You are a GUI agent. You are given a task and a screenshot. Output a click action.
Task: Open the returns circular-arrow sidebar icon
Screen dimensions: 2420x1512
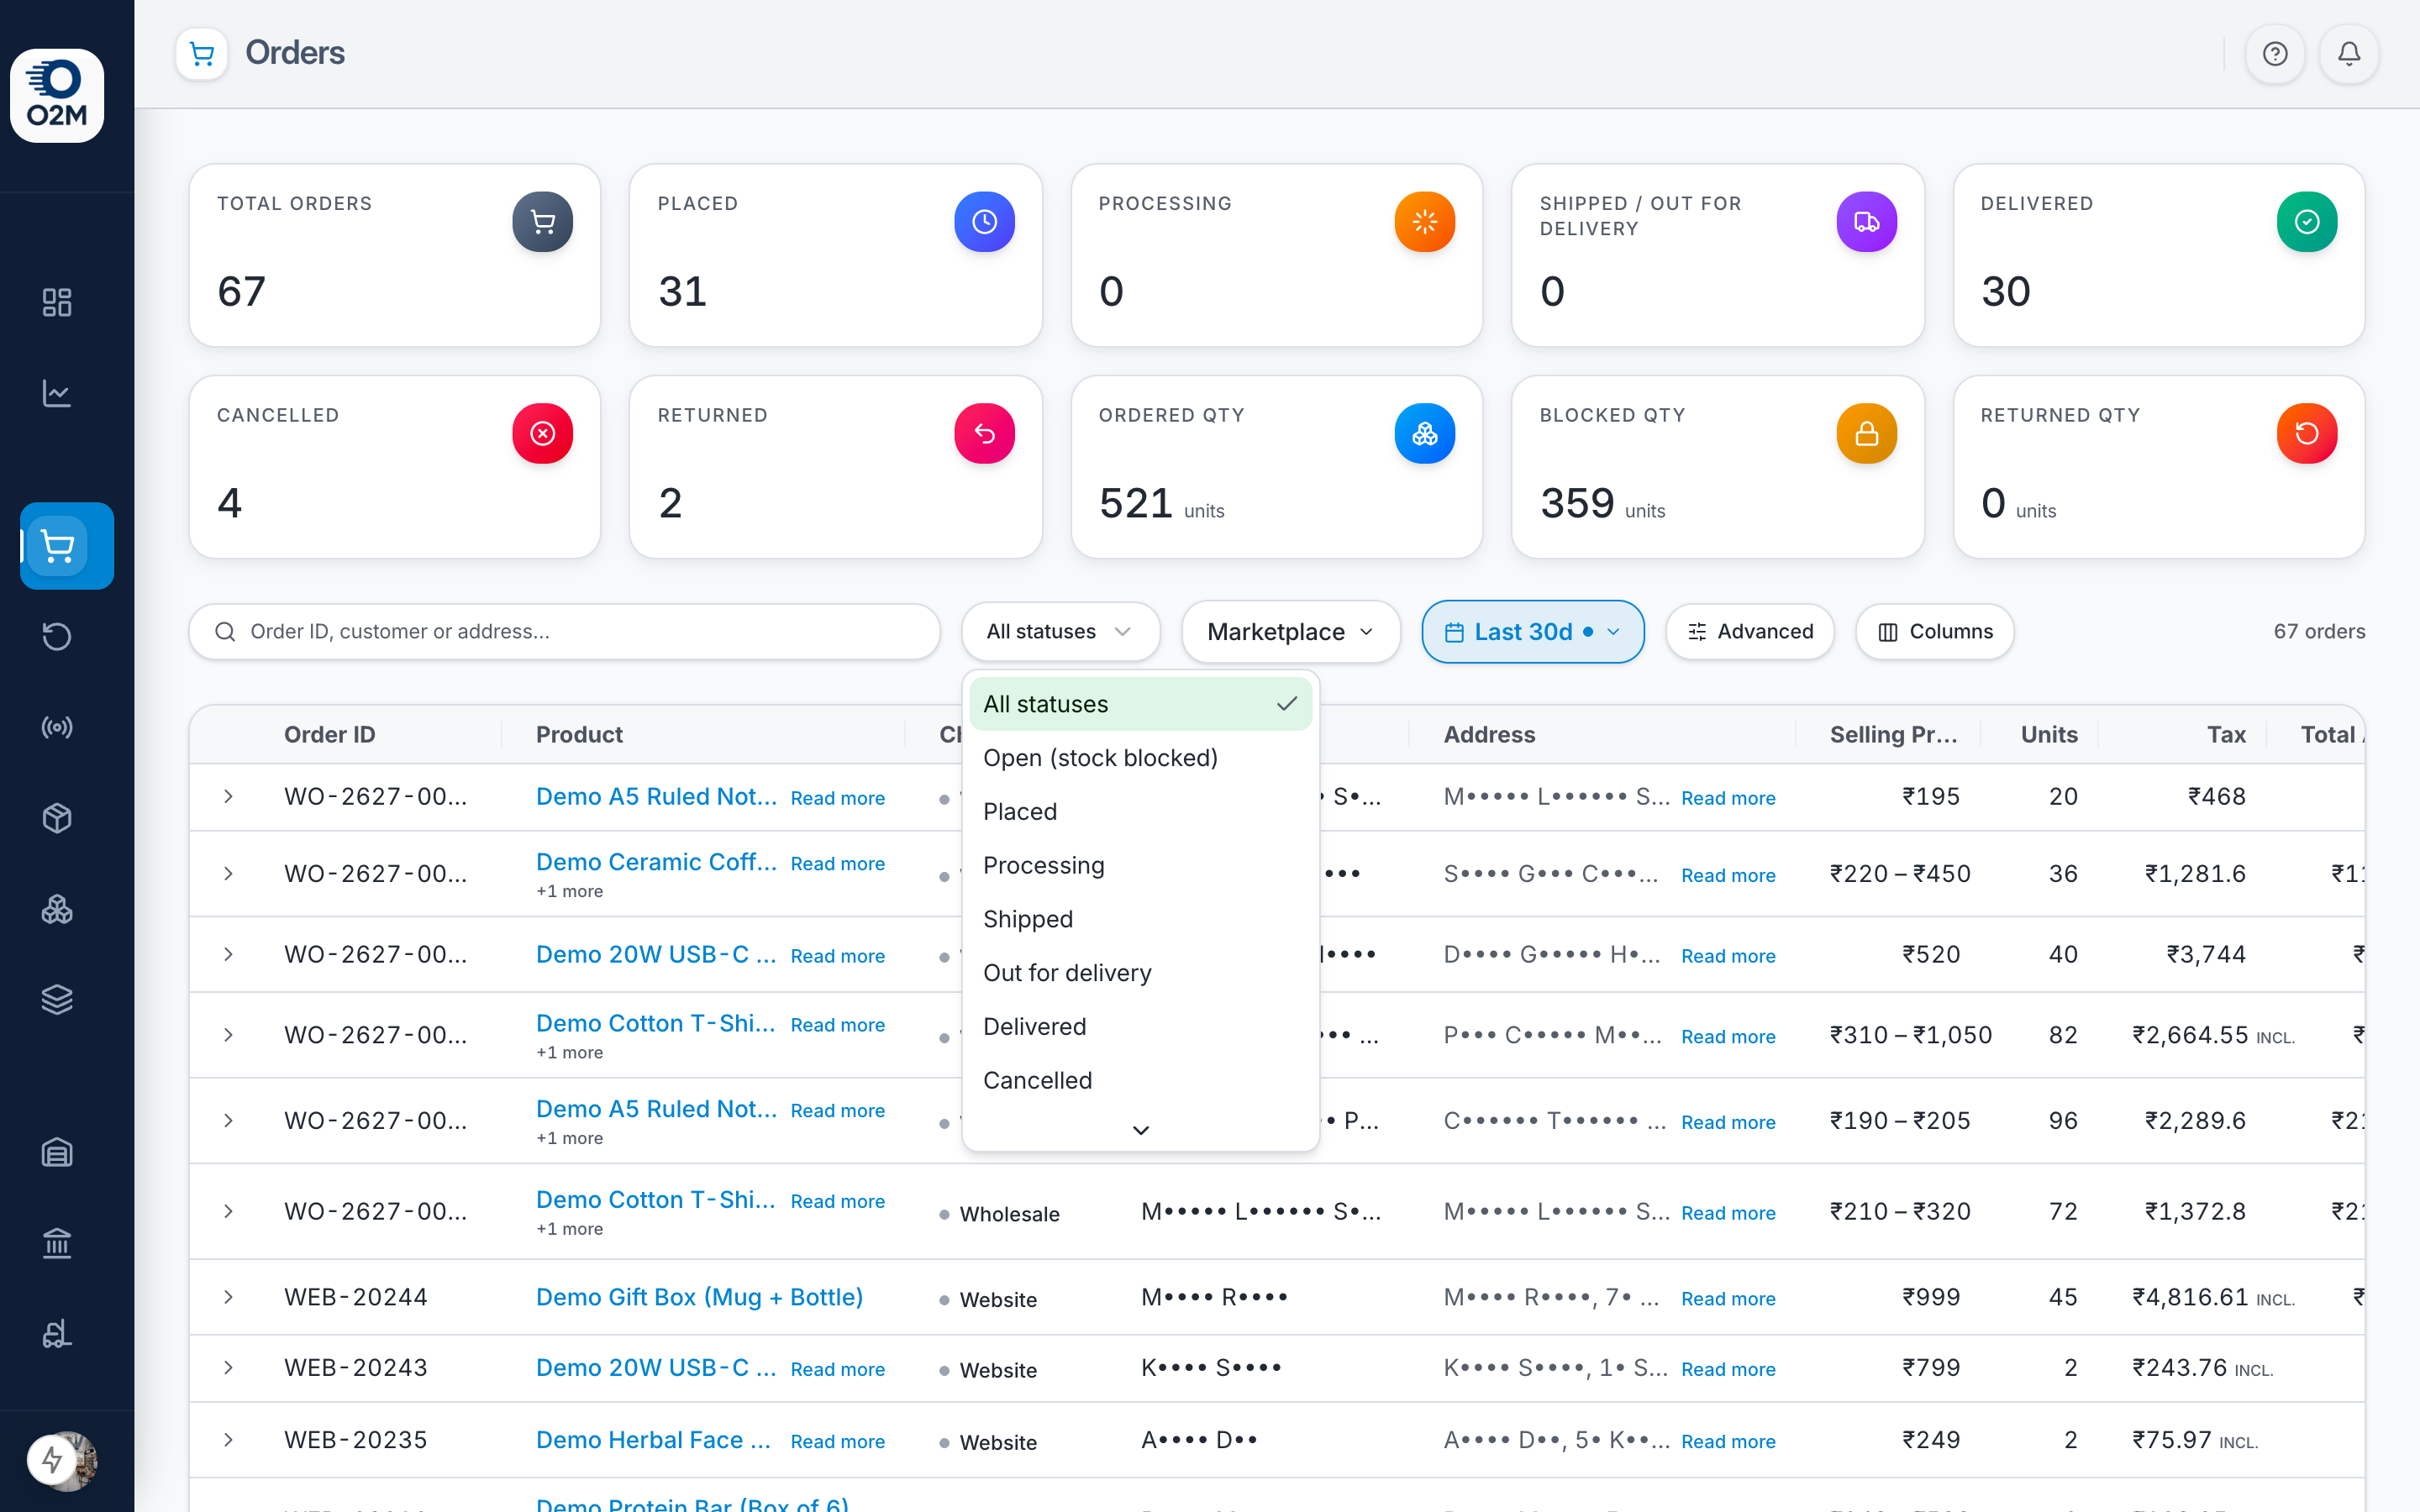pyautogui.click(x=57, y=636)
